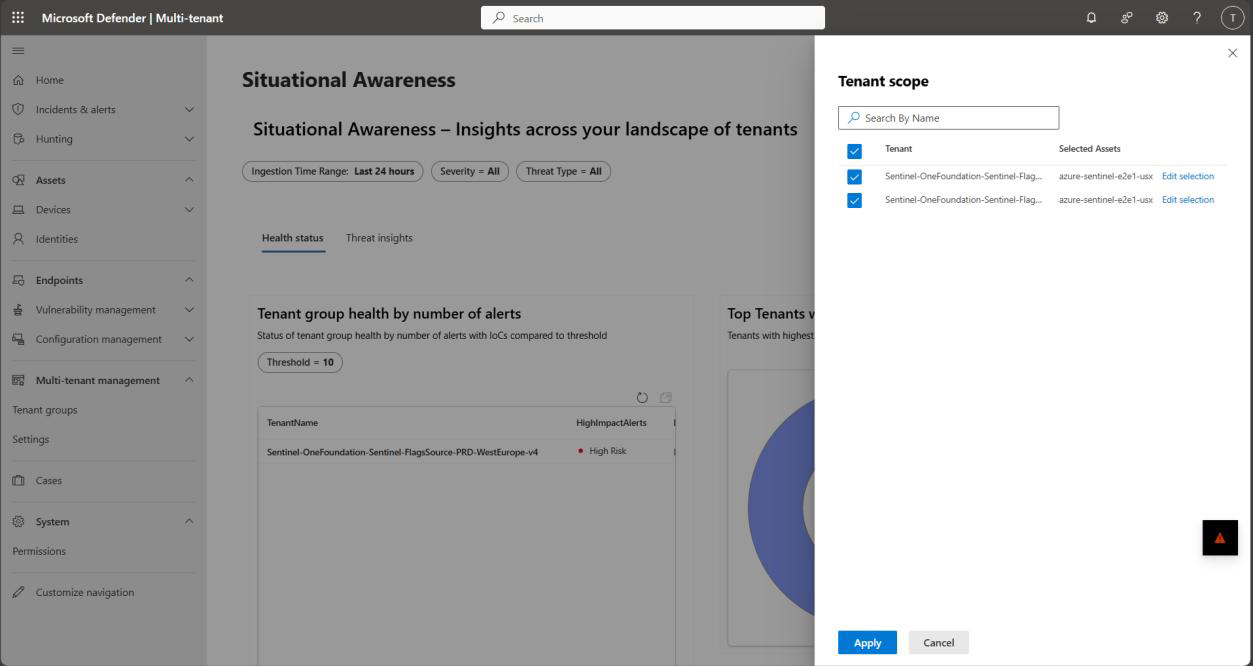The image size is (1253, 666).
Task: Refresh the tenant group health table
Action: pyautogui.click(x=642, y=397)
